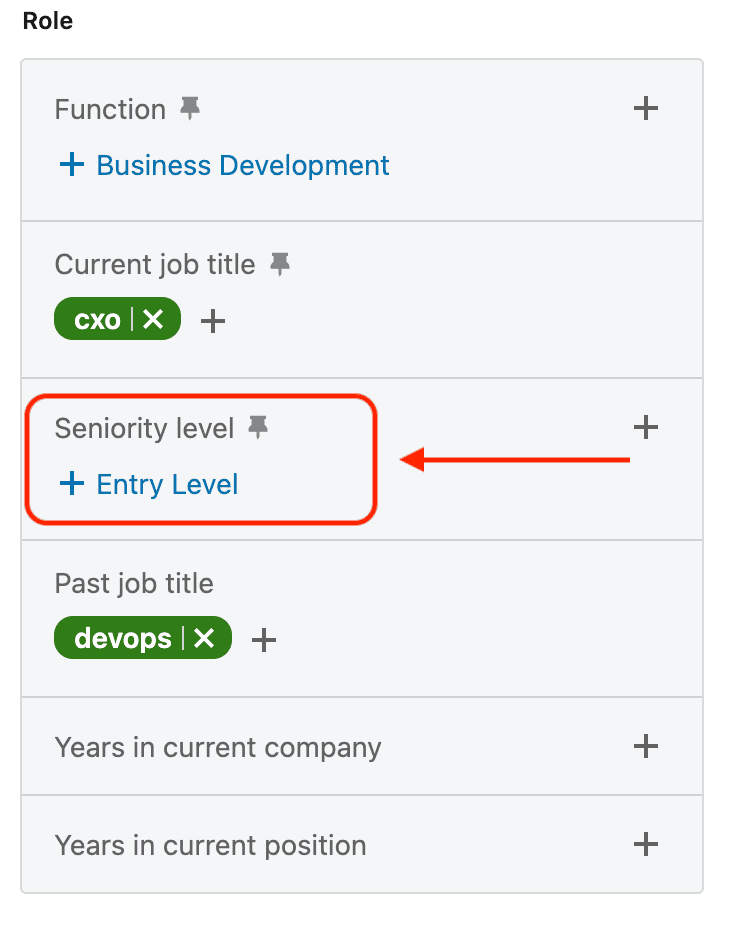Select the Current job title label
This screenshot has width=730, height=928.
coord(155,264)
